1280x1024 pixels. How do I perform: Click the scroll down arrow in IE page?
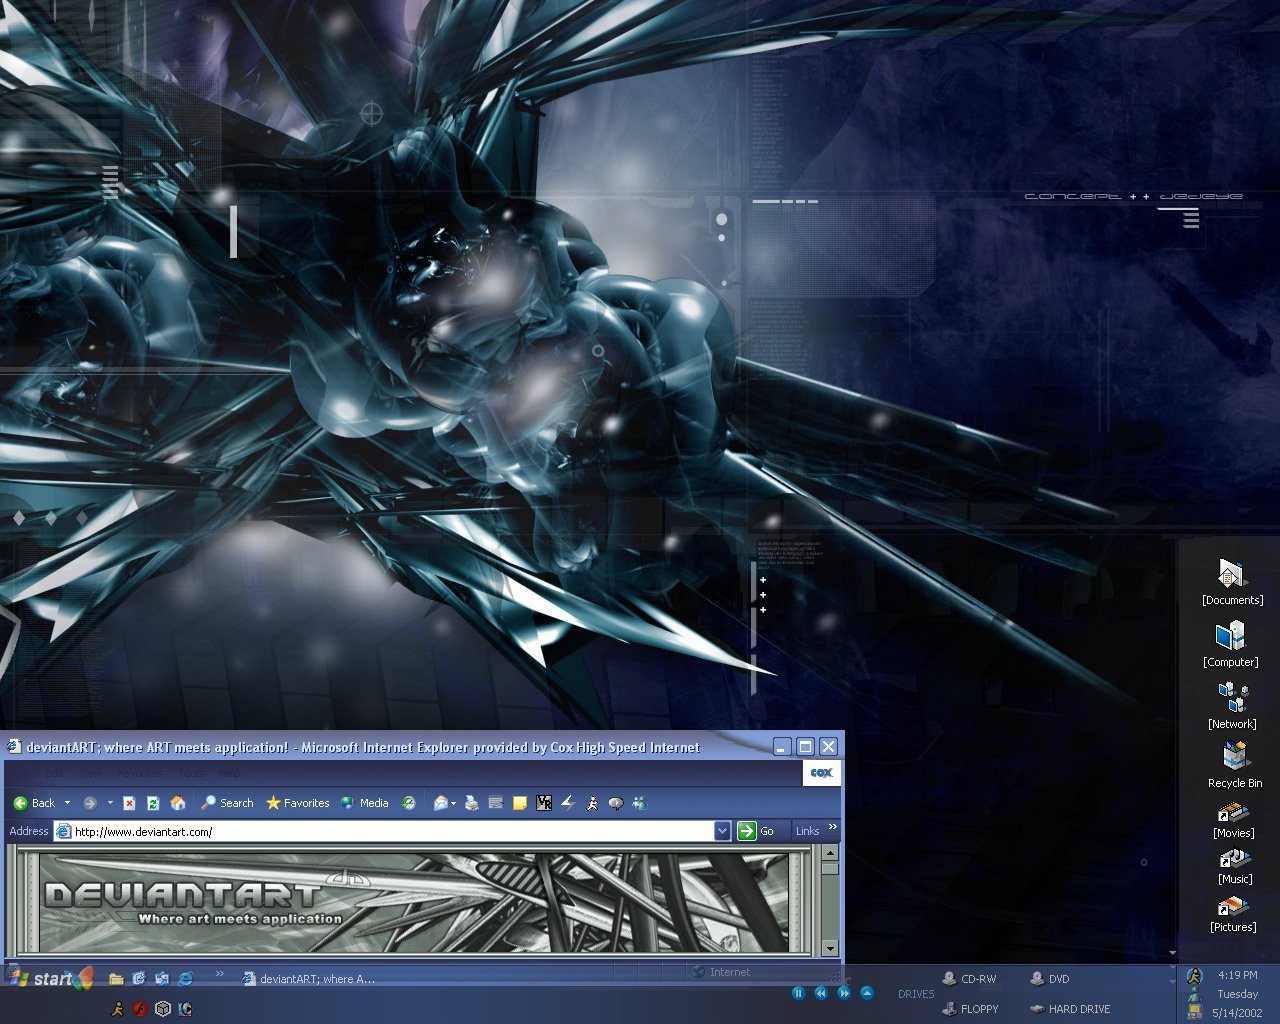(829, 948)
